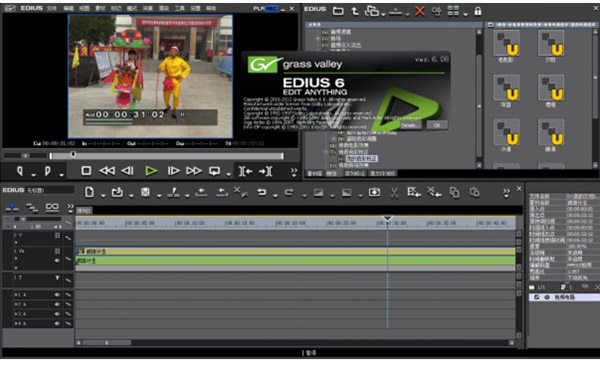Expand the player controls overflow chevron
Screen dimensions: 600x368
point(293,172)
